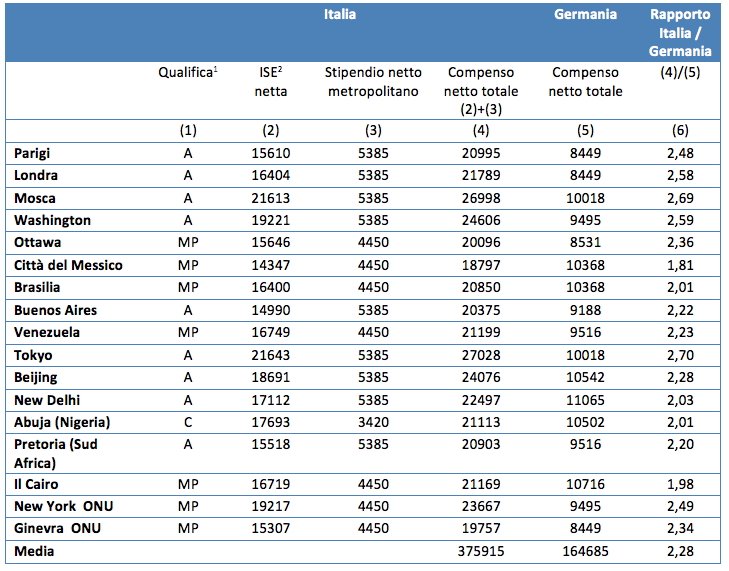
Task: Select the Rapporto Italia / Germania header
Action: (680, 33)
